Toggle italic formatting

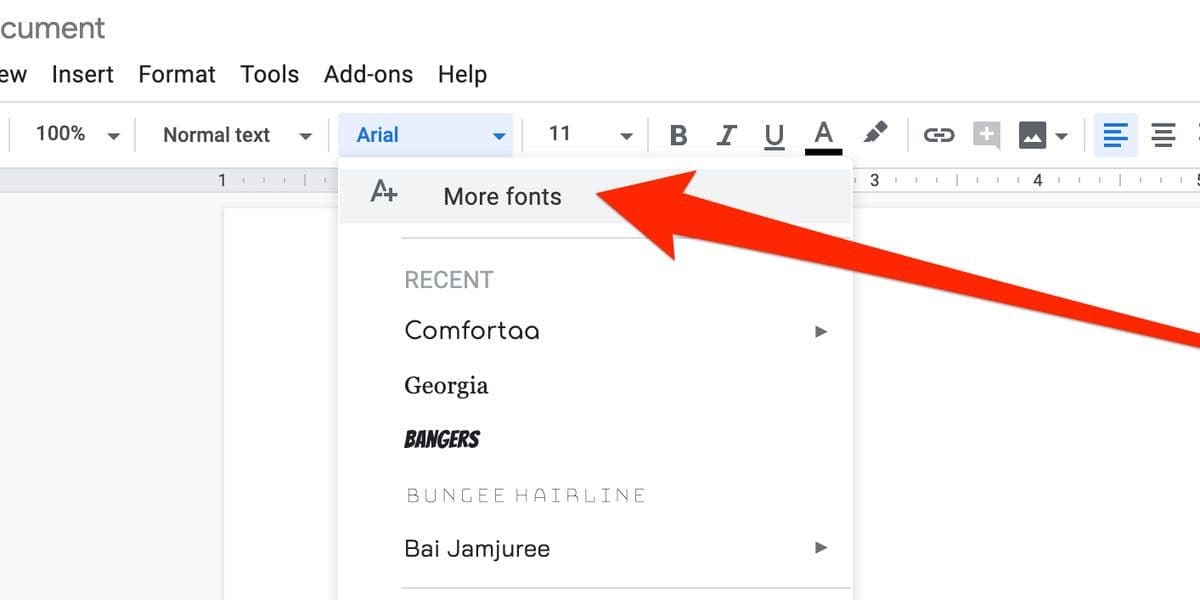coord(727,135)
